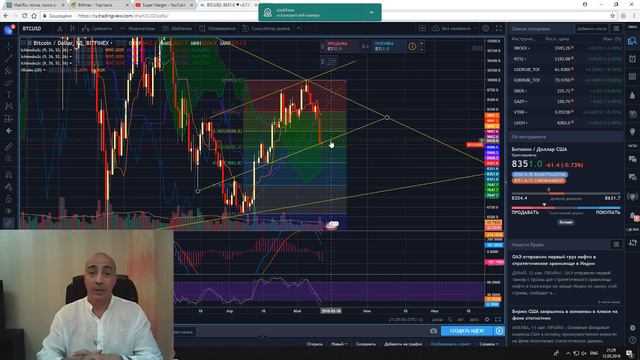Select the ruler measure tool
The image size is (640, 360).
(9, 146)
